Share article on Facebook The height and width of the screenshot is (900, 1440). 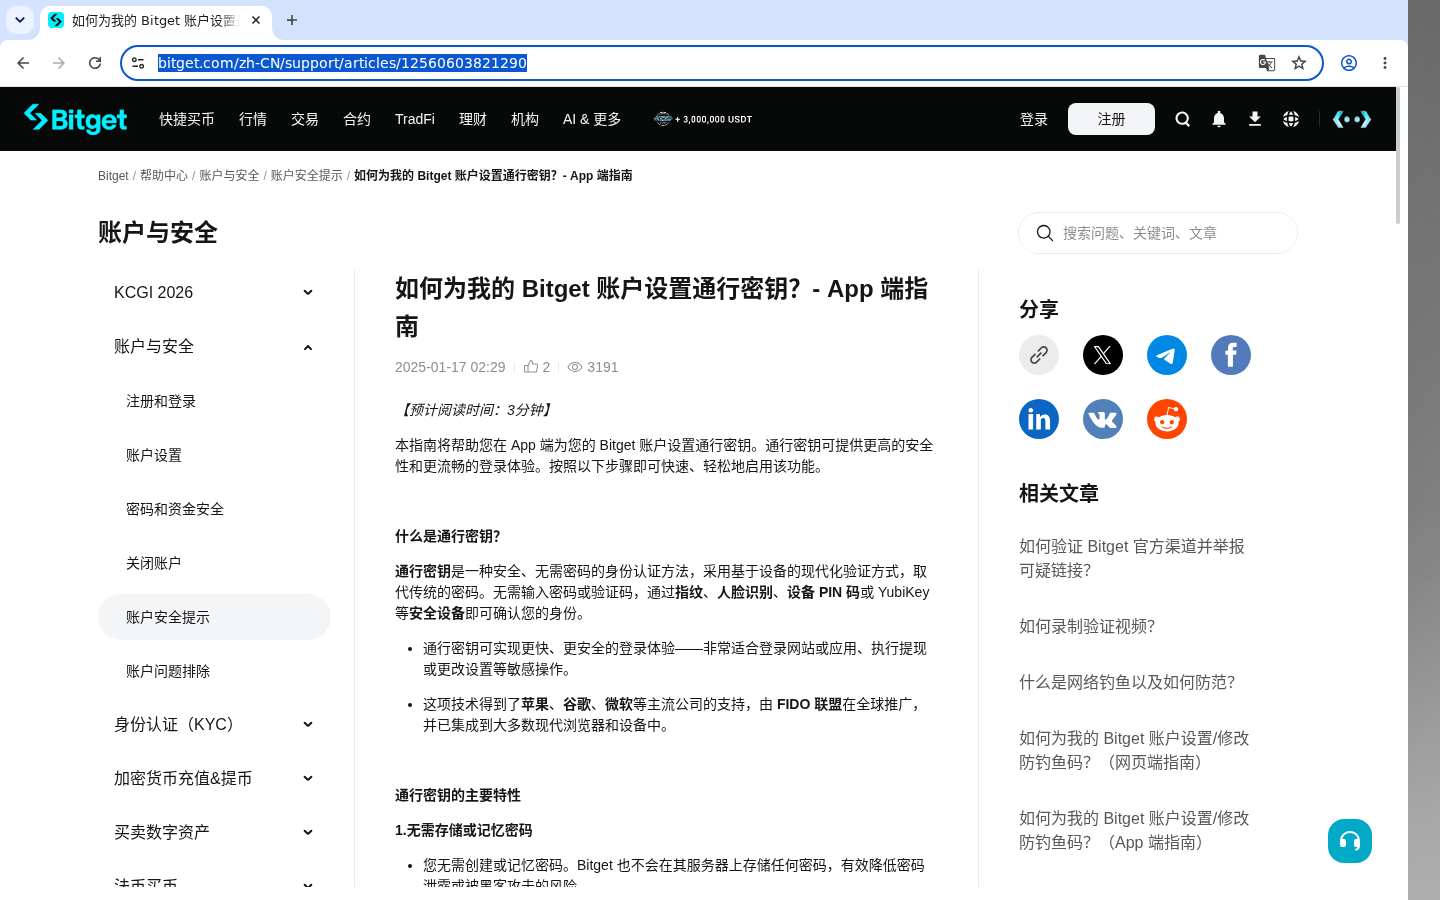click(x=1231, y=355)
